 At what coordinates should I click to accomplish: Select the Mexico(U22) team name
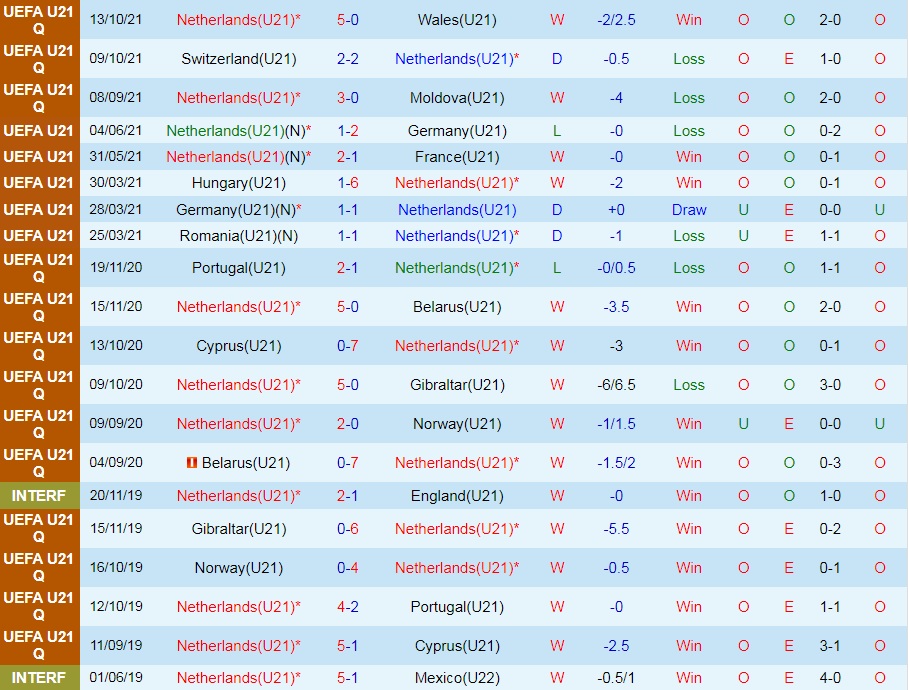(x=457, y=678)
